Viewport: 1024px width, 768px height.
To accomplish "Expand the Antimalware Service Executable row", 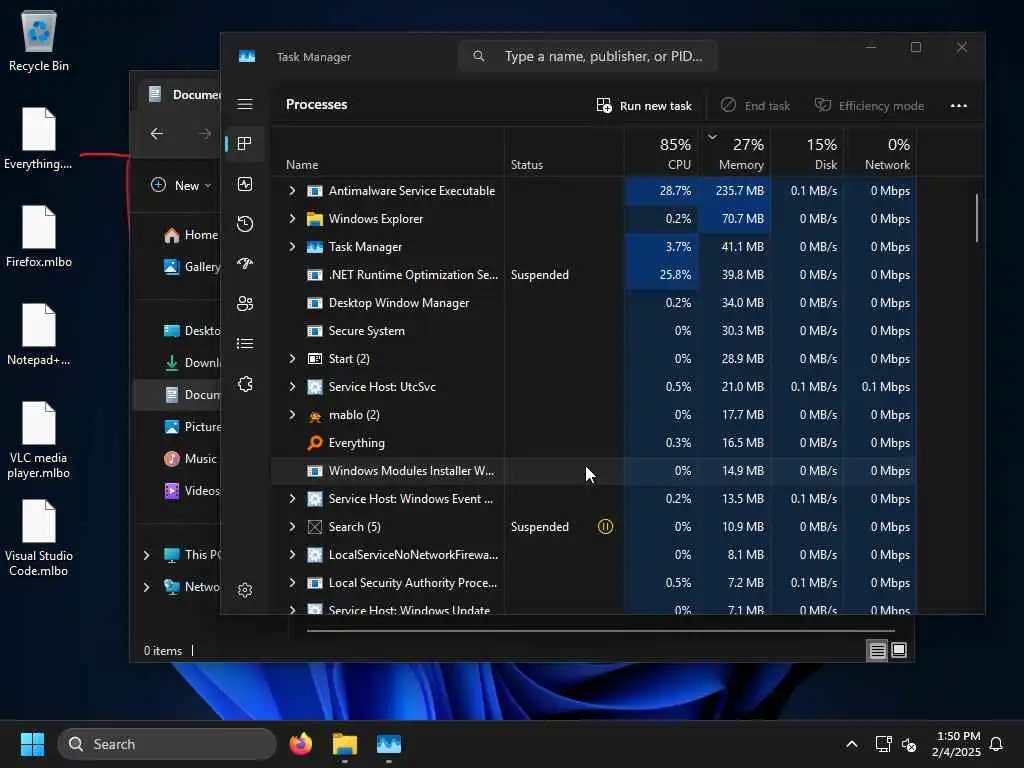I will pyautogui.click(x=293, y=191).
